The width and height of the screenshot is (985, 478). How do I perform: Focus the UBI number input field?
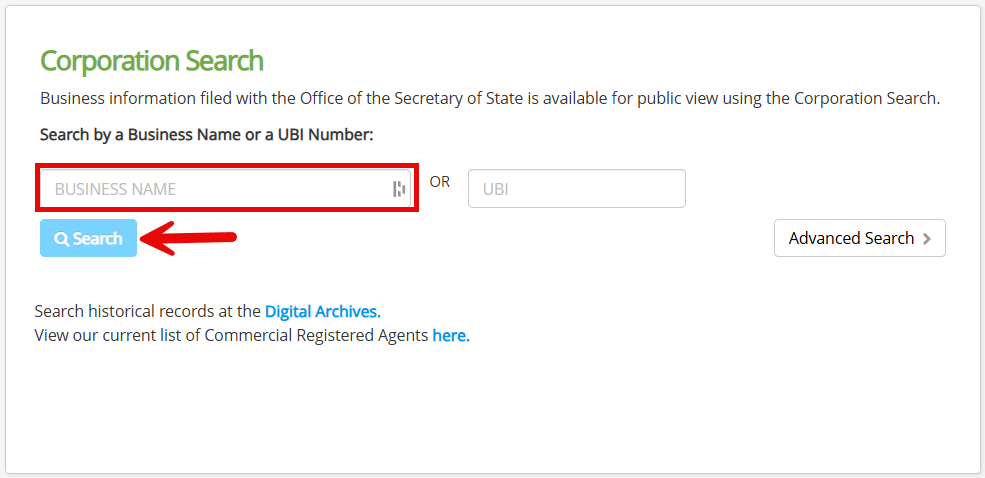[577, 188]
